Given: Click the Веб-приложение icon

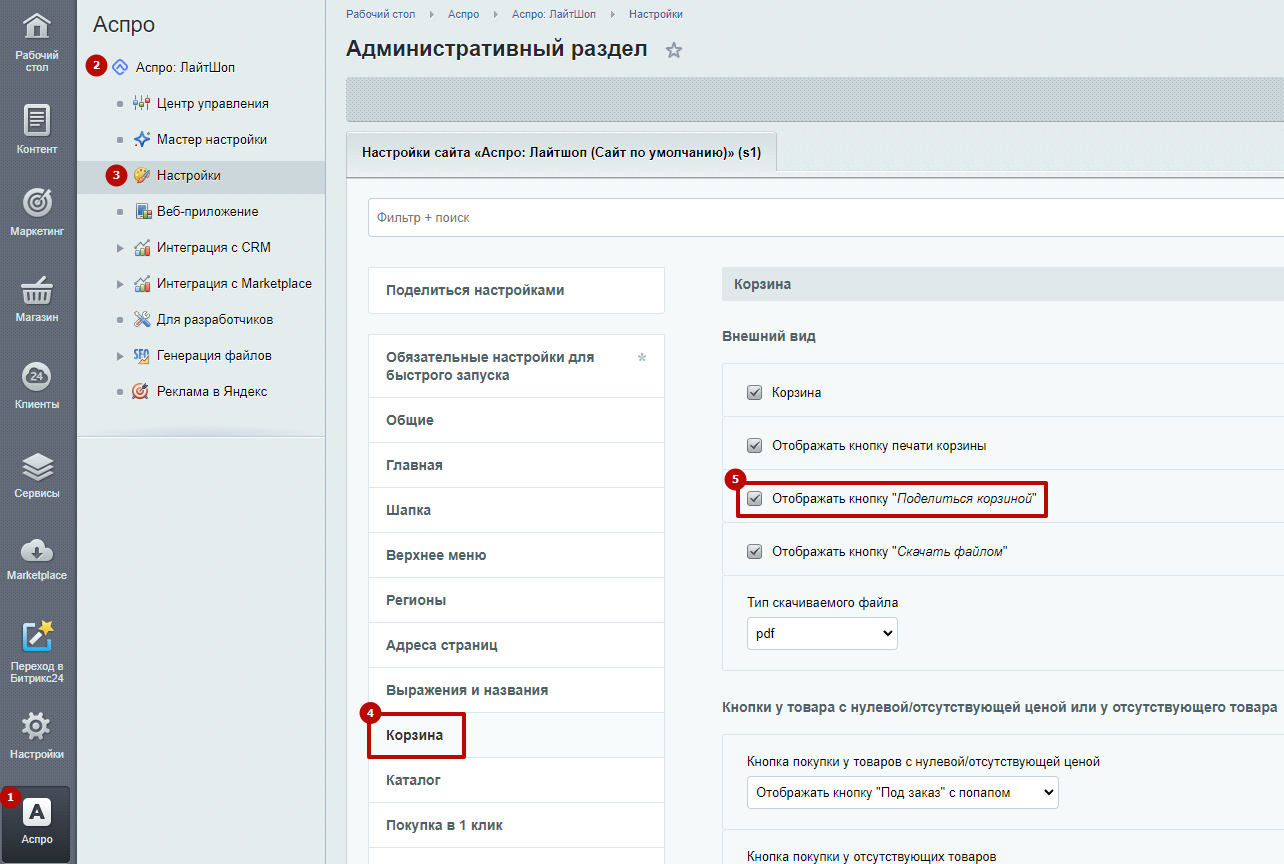Looking at the screenshot, I should point(141,212).
